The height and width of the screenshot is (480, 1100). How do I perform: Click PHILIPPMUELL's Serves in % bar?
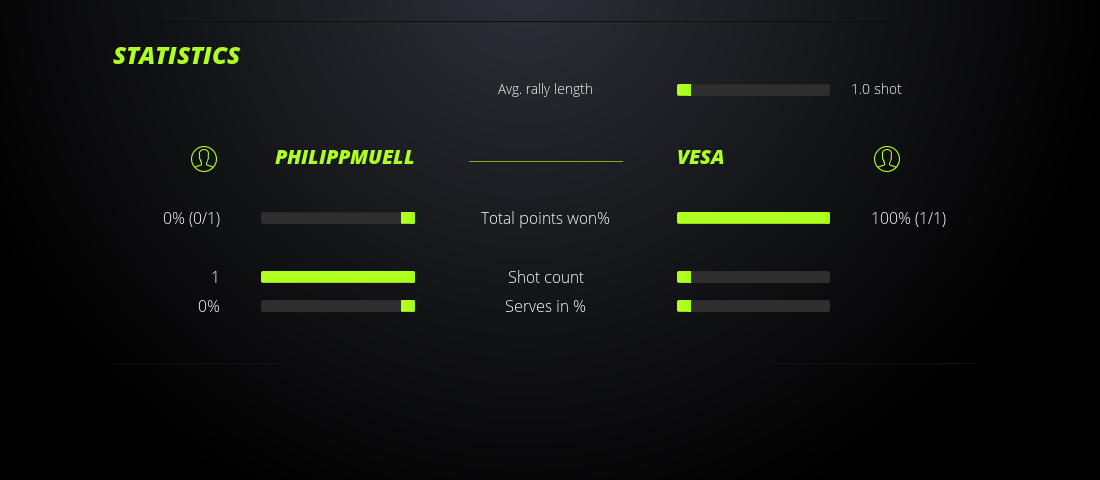pos(338,306)
